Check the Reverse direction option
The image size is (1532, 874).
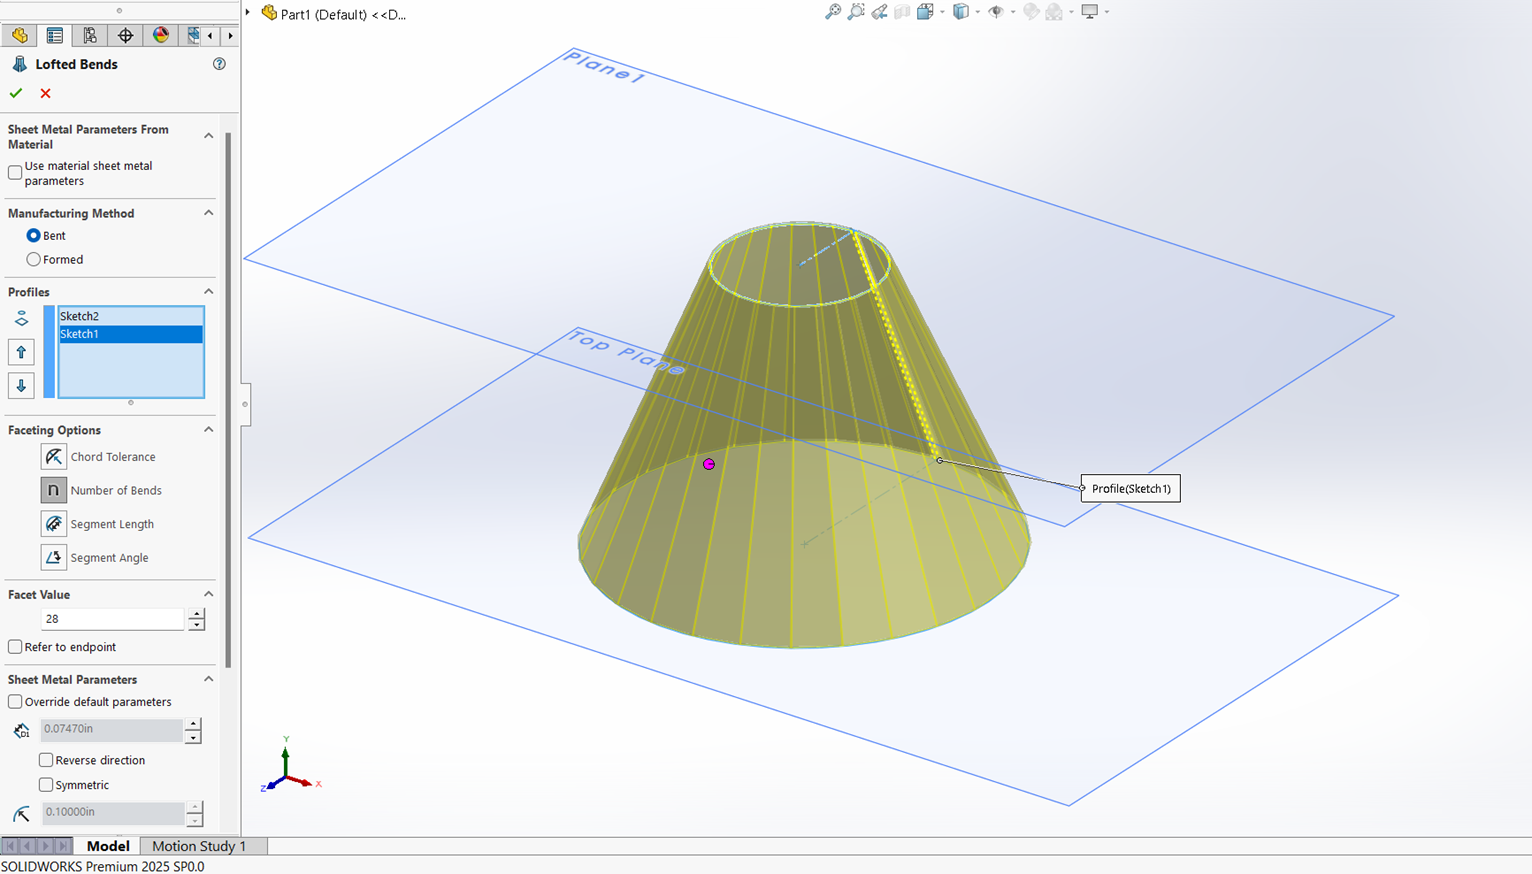tap(46, 760)
